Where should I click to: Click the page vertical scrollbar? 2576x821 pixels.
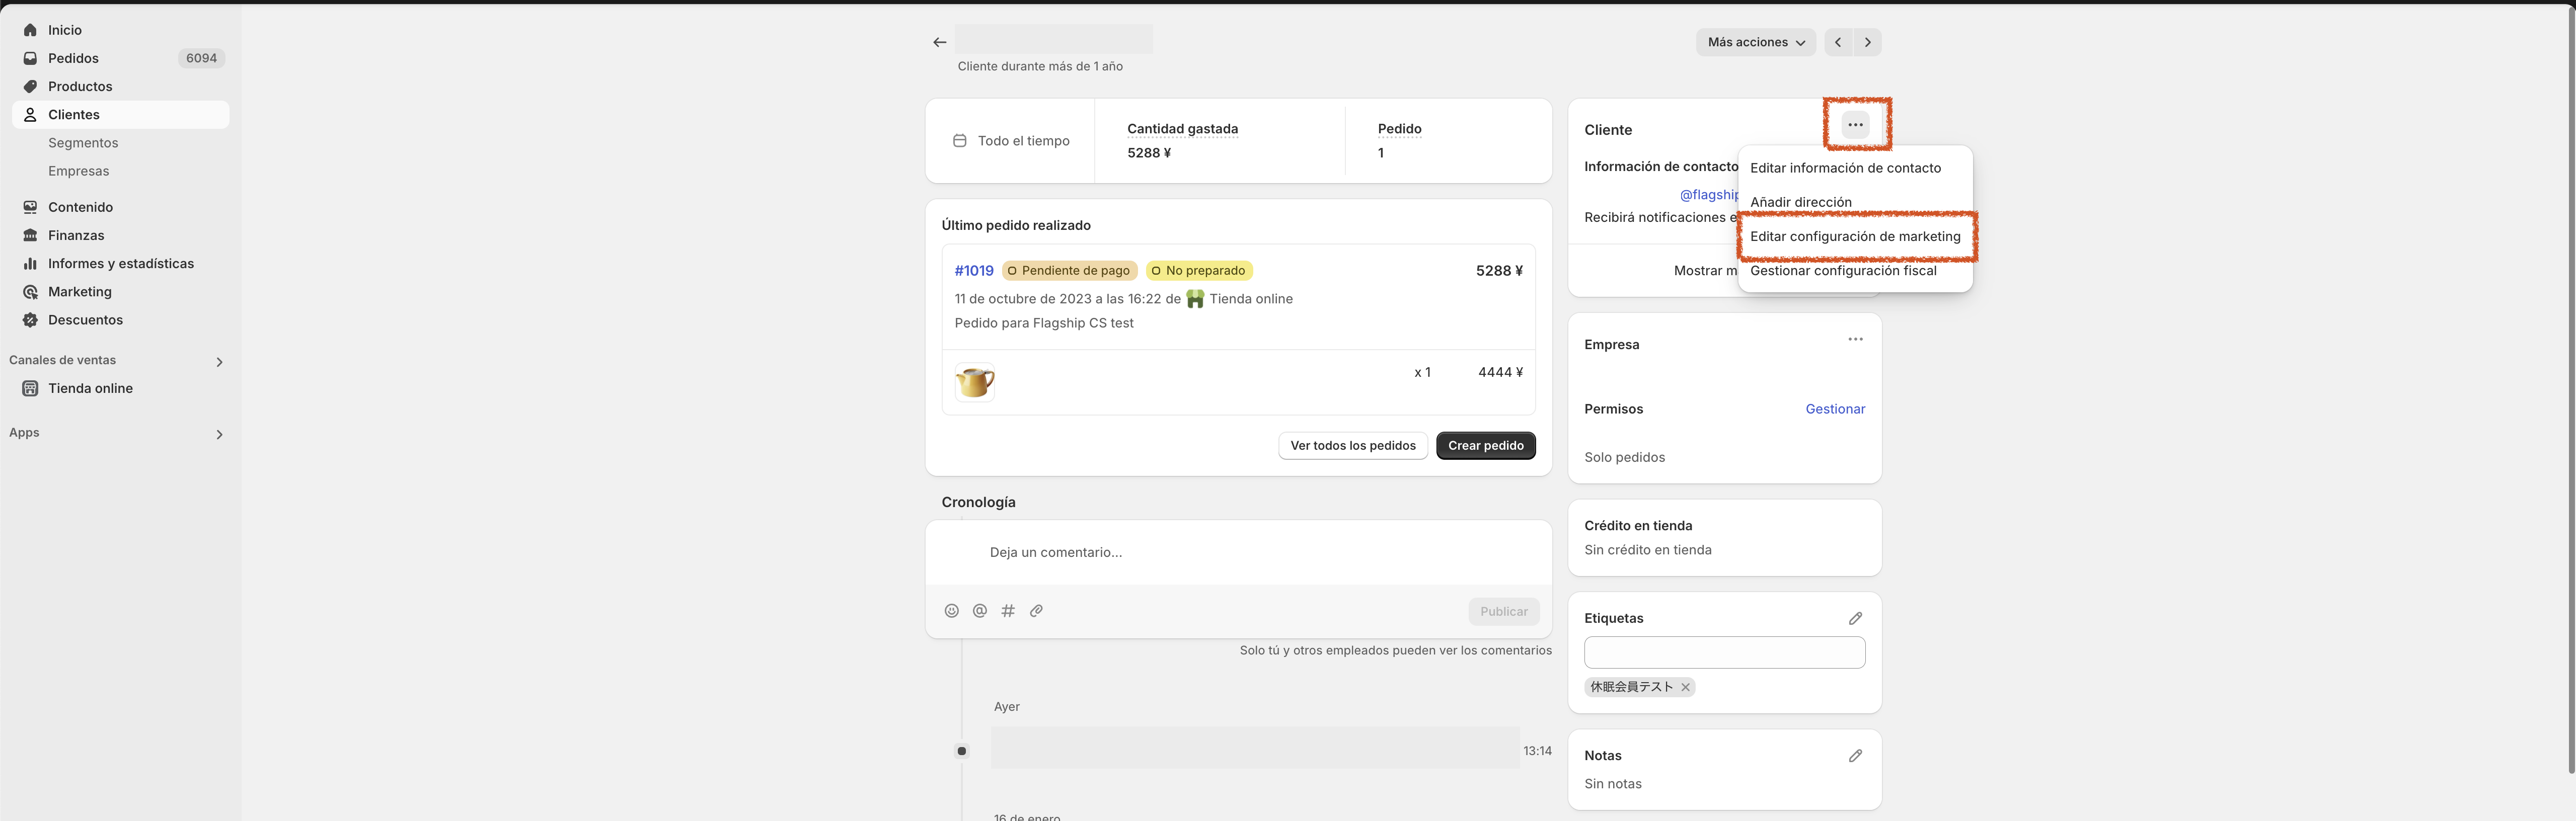pos(2570,390)
